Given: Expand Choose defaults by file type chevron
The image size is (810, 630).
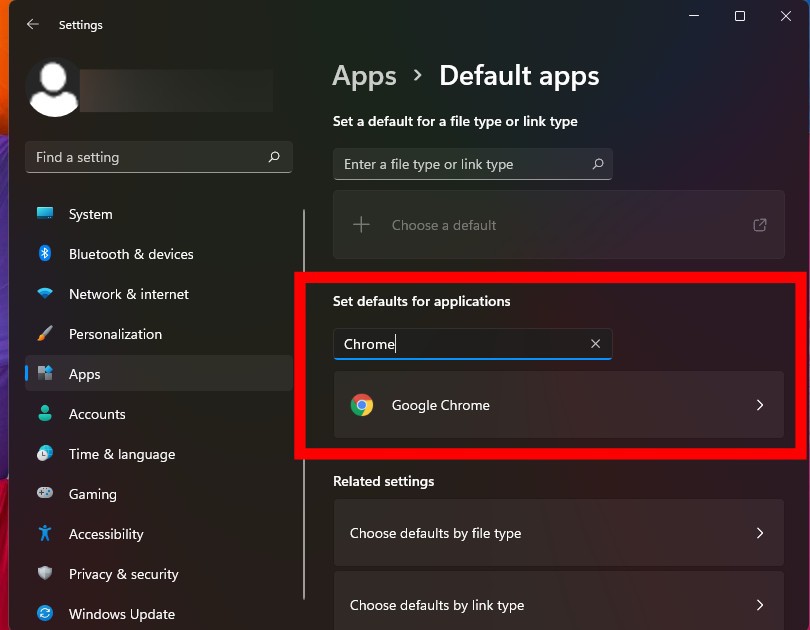Looking at the screenshot, I should pyautogui.click(x=759, y=533).
